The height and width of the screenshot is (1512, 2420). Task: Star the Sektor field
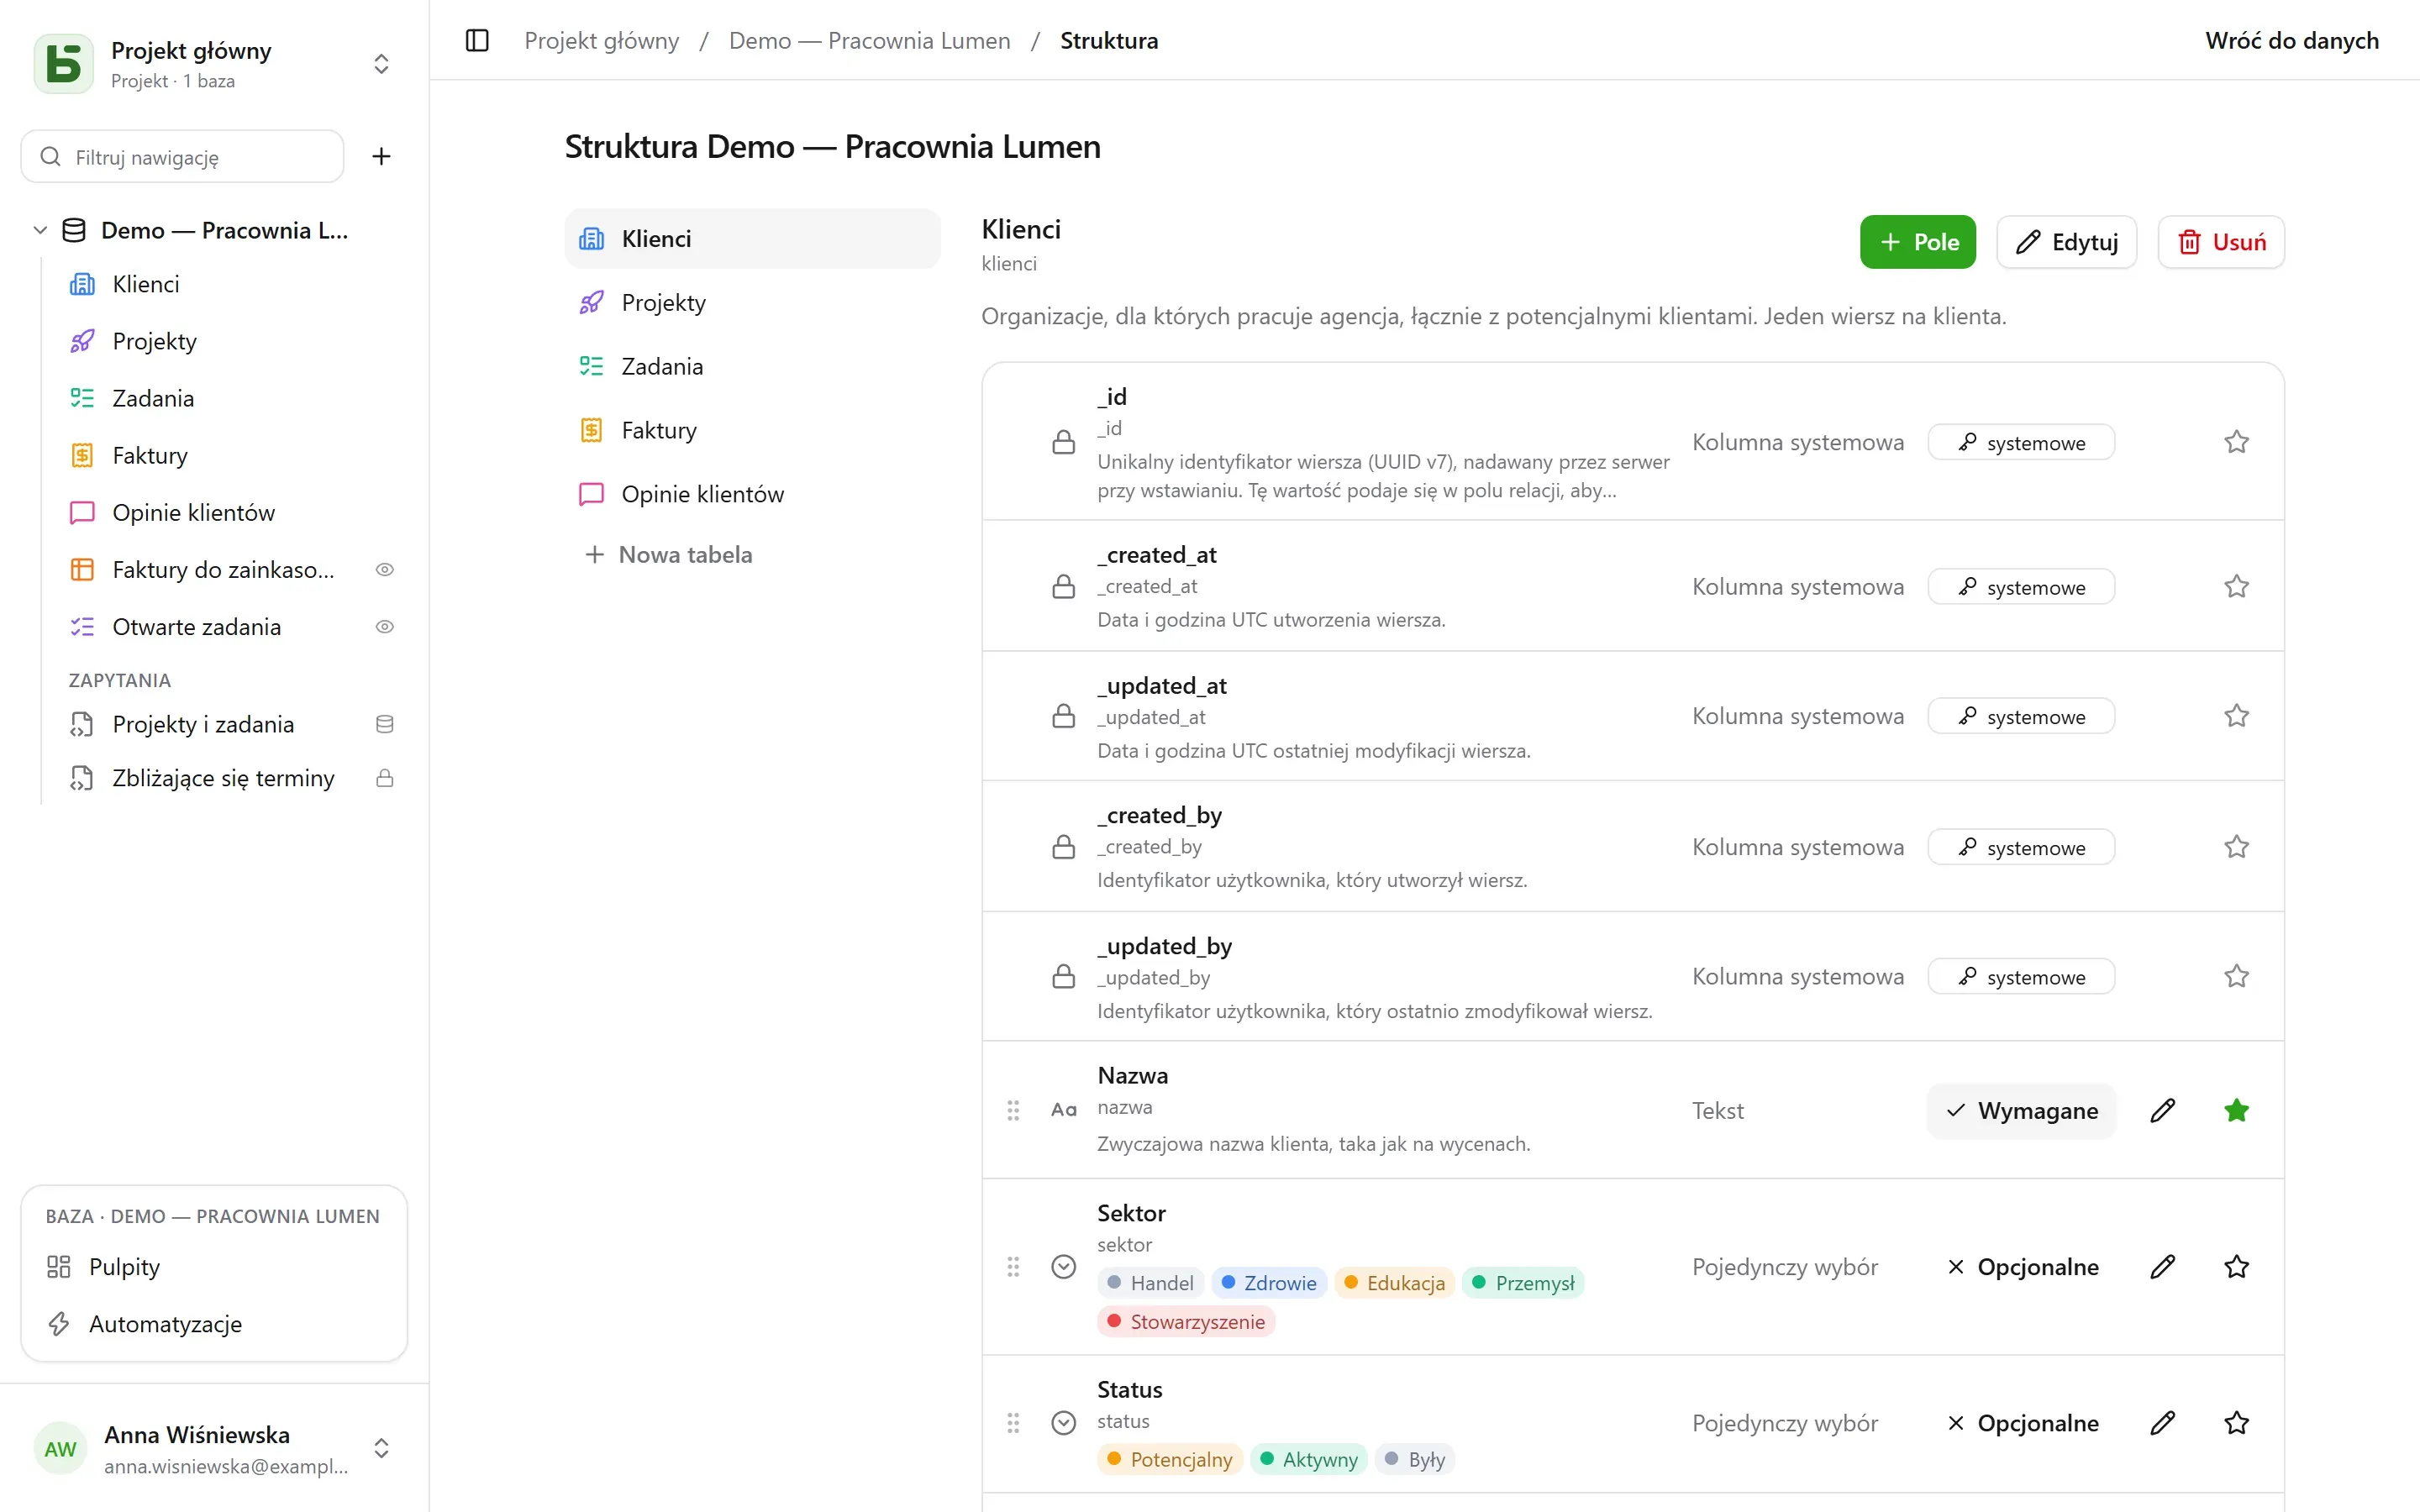tap(2237, 1267)
